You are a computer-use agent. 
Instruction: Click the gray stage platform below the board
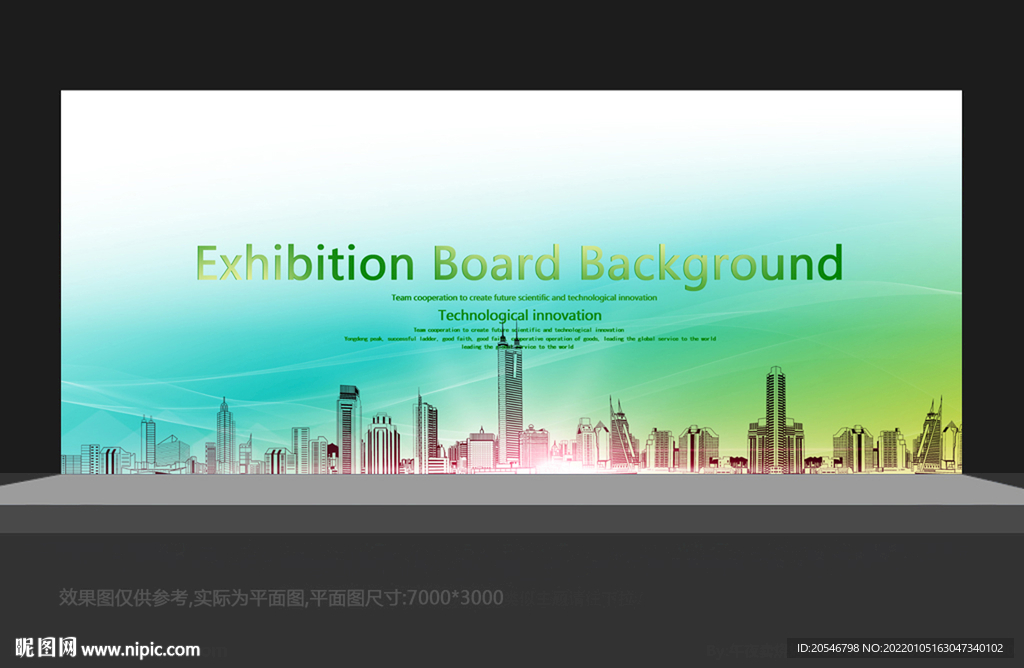512,489
